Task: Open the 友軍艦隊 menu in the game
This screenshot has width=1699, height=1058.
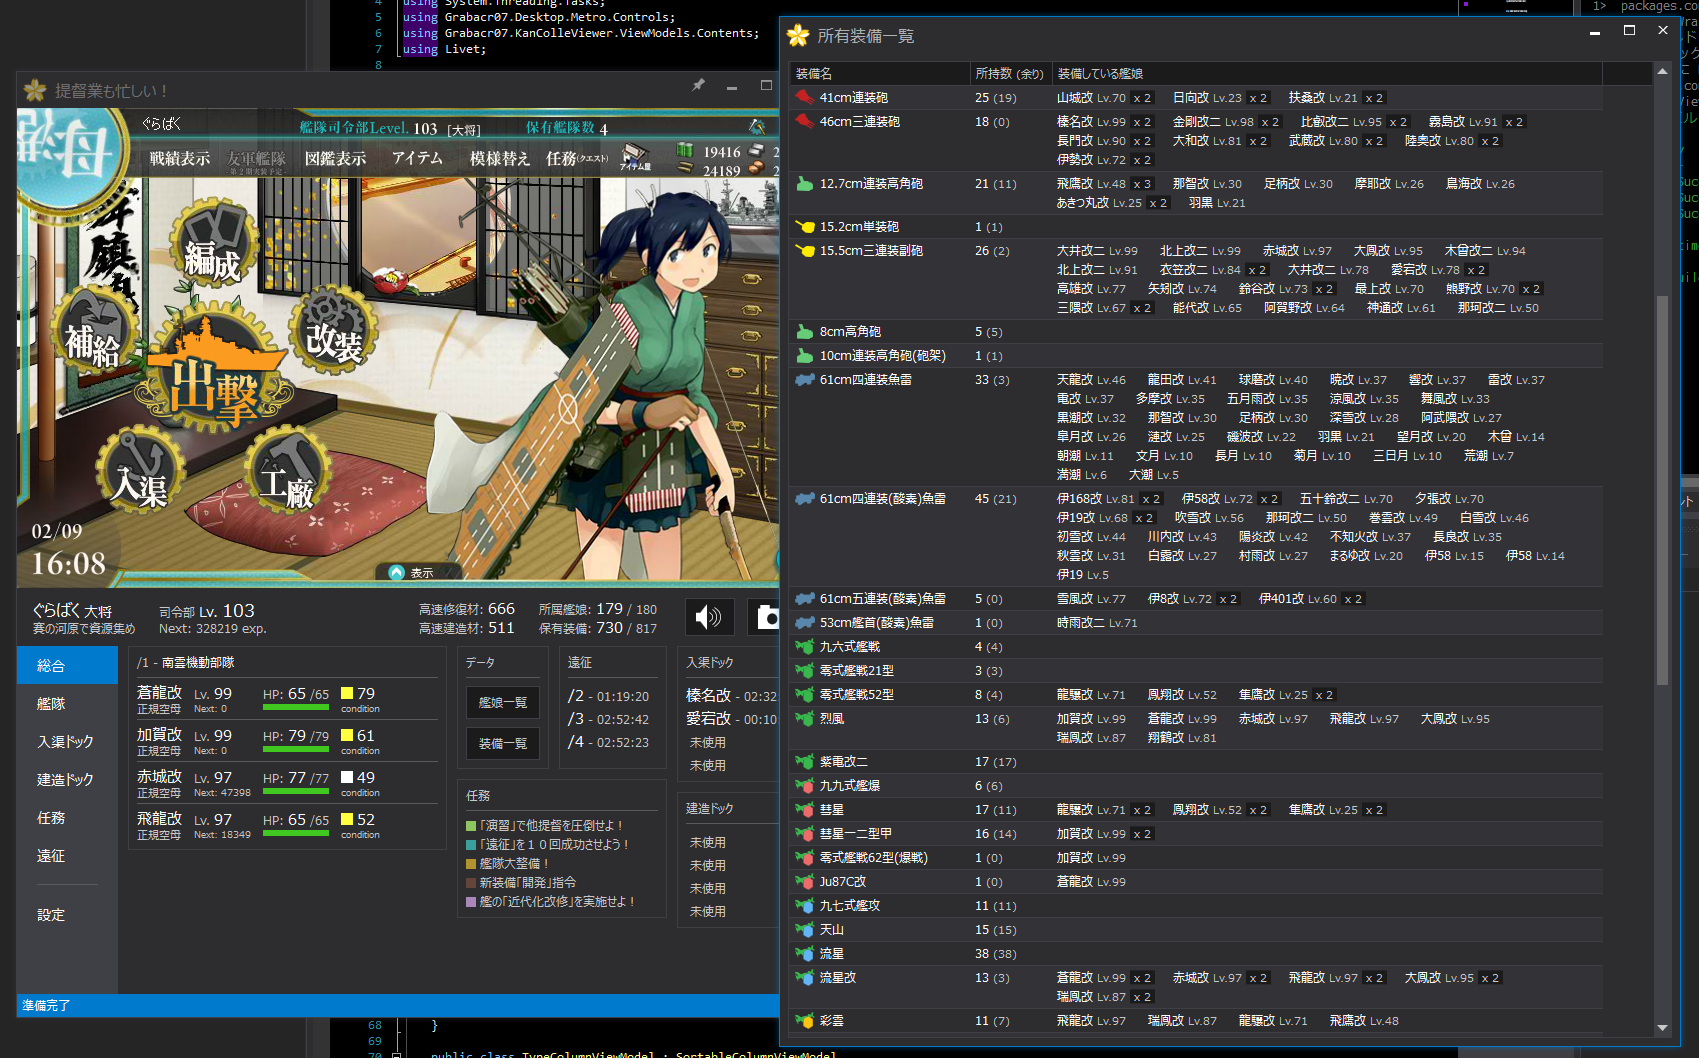Action: coord(256,160)
